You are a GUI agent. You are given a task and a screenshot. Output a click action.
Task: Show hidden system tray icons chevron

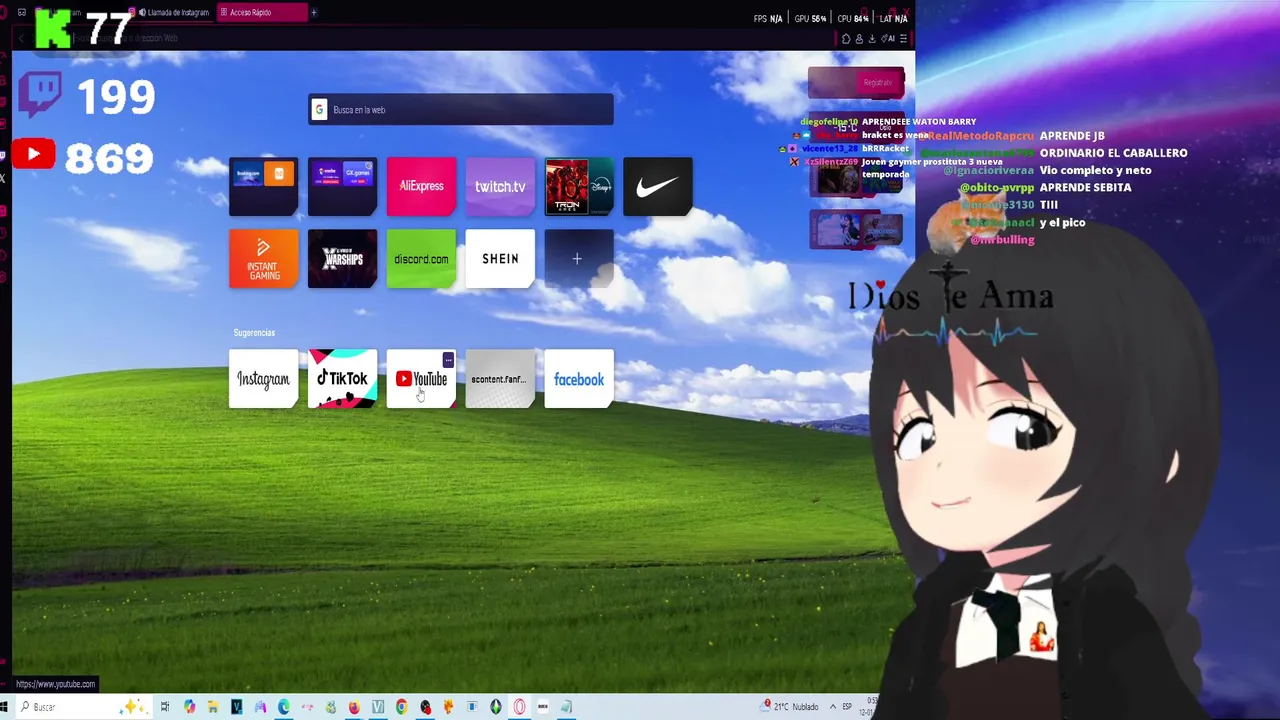[832, 707]
